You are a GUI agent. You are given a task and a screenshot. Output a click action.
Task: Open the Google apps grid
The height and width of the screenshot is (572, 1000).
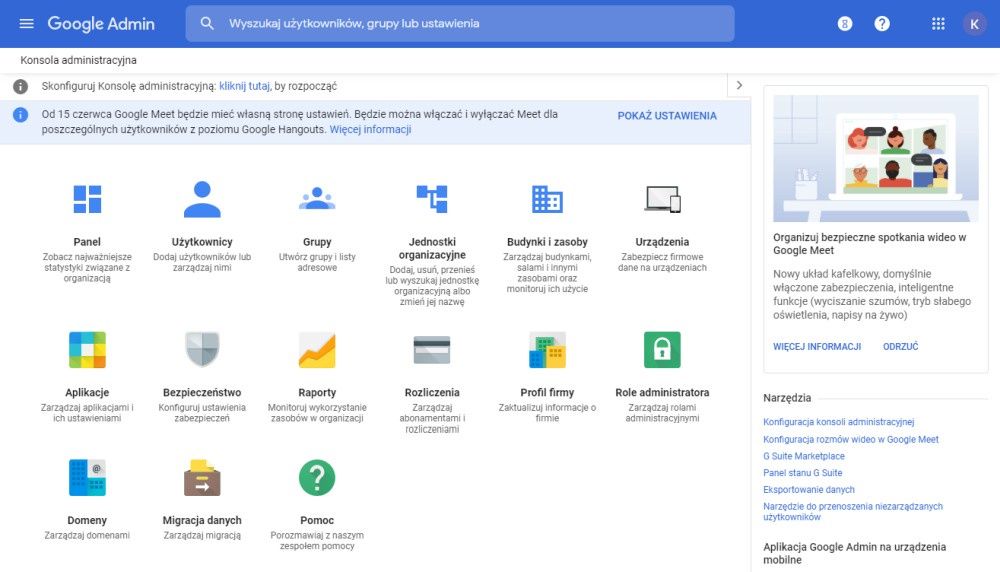(x=938, y=24)
